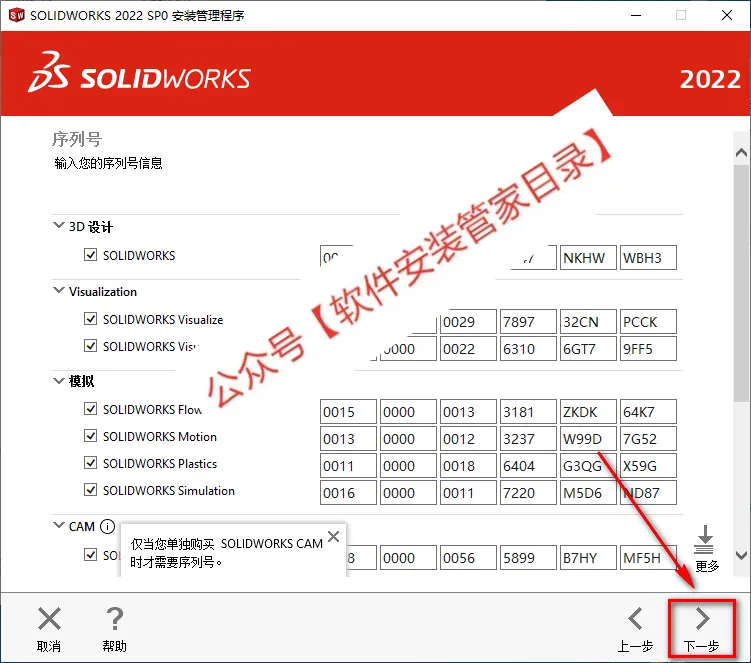Collapse the 模拟 section
The height and width of the screenshot is (663, 751).
58,381
